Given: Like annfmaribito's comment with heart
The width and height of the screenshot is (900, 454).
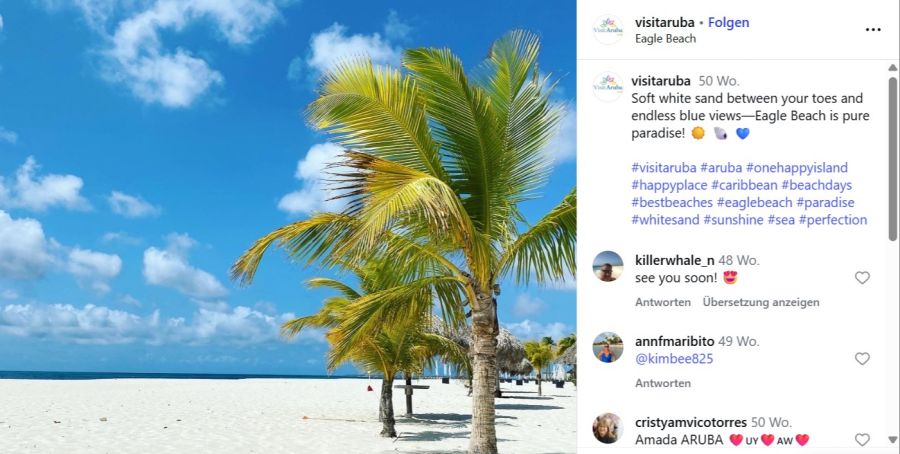Looking at the screenshot, I should tap(862, 359).
